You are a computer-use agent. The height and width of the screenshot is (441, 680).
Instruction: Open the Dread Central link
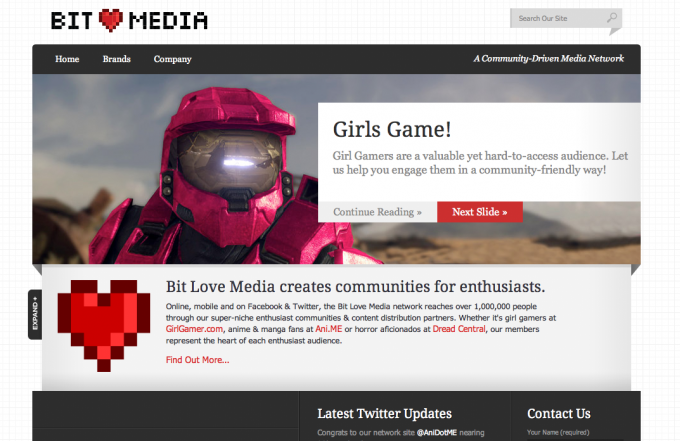tap(459, 329)
